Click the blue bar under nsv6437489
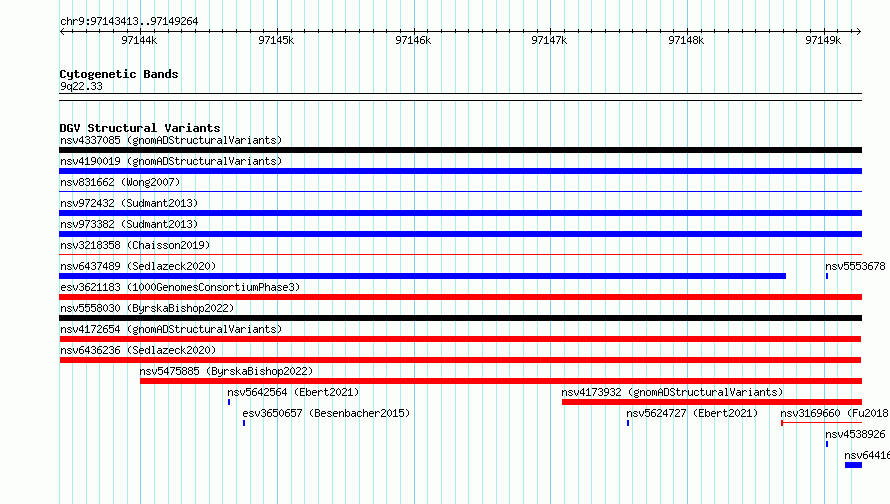The image size is (890, 504). [422, 276]
